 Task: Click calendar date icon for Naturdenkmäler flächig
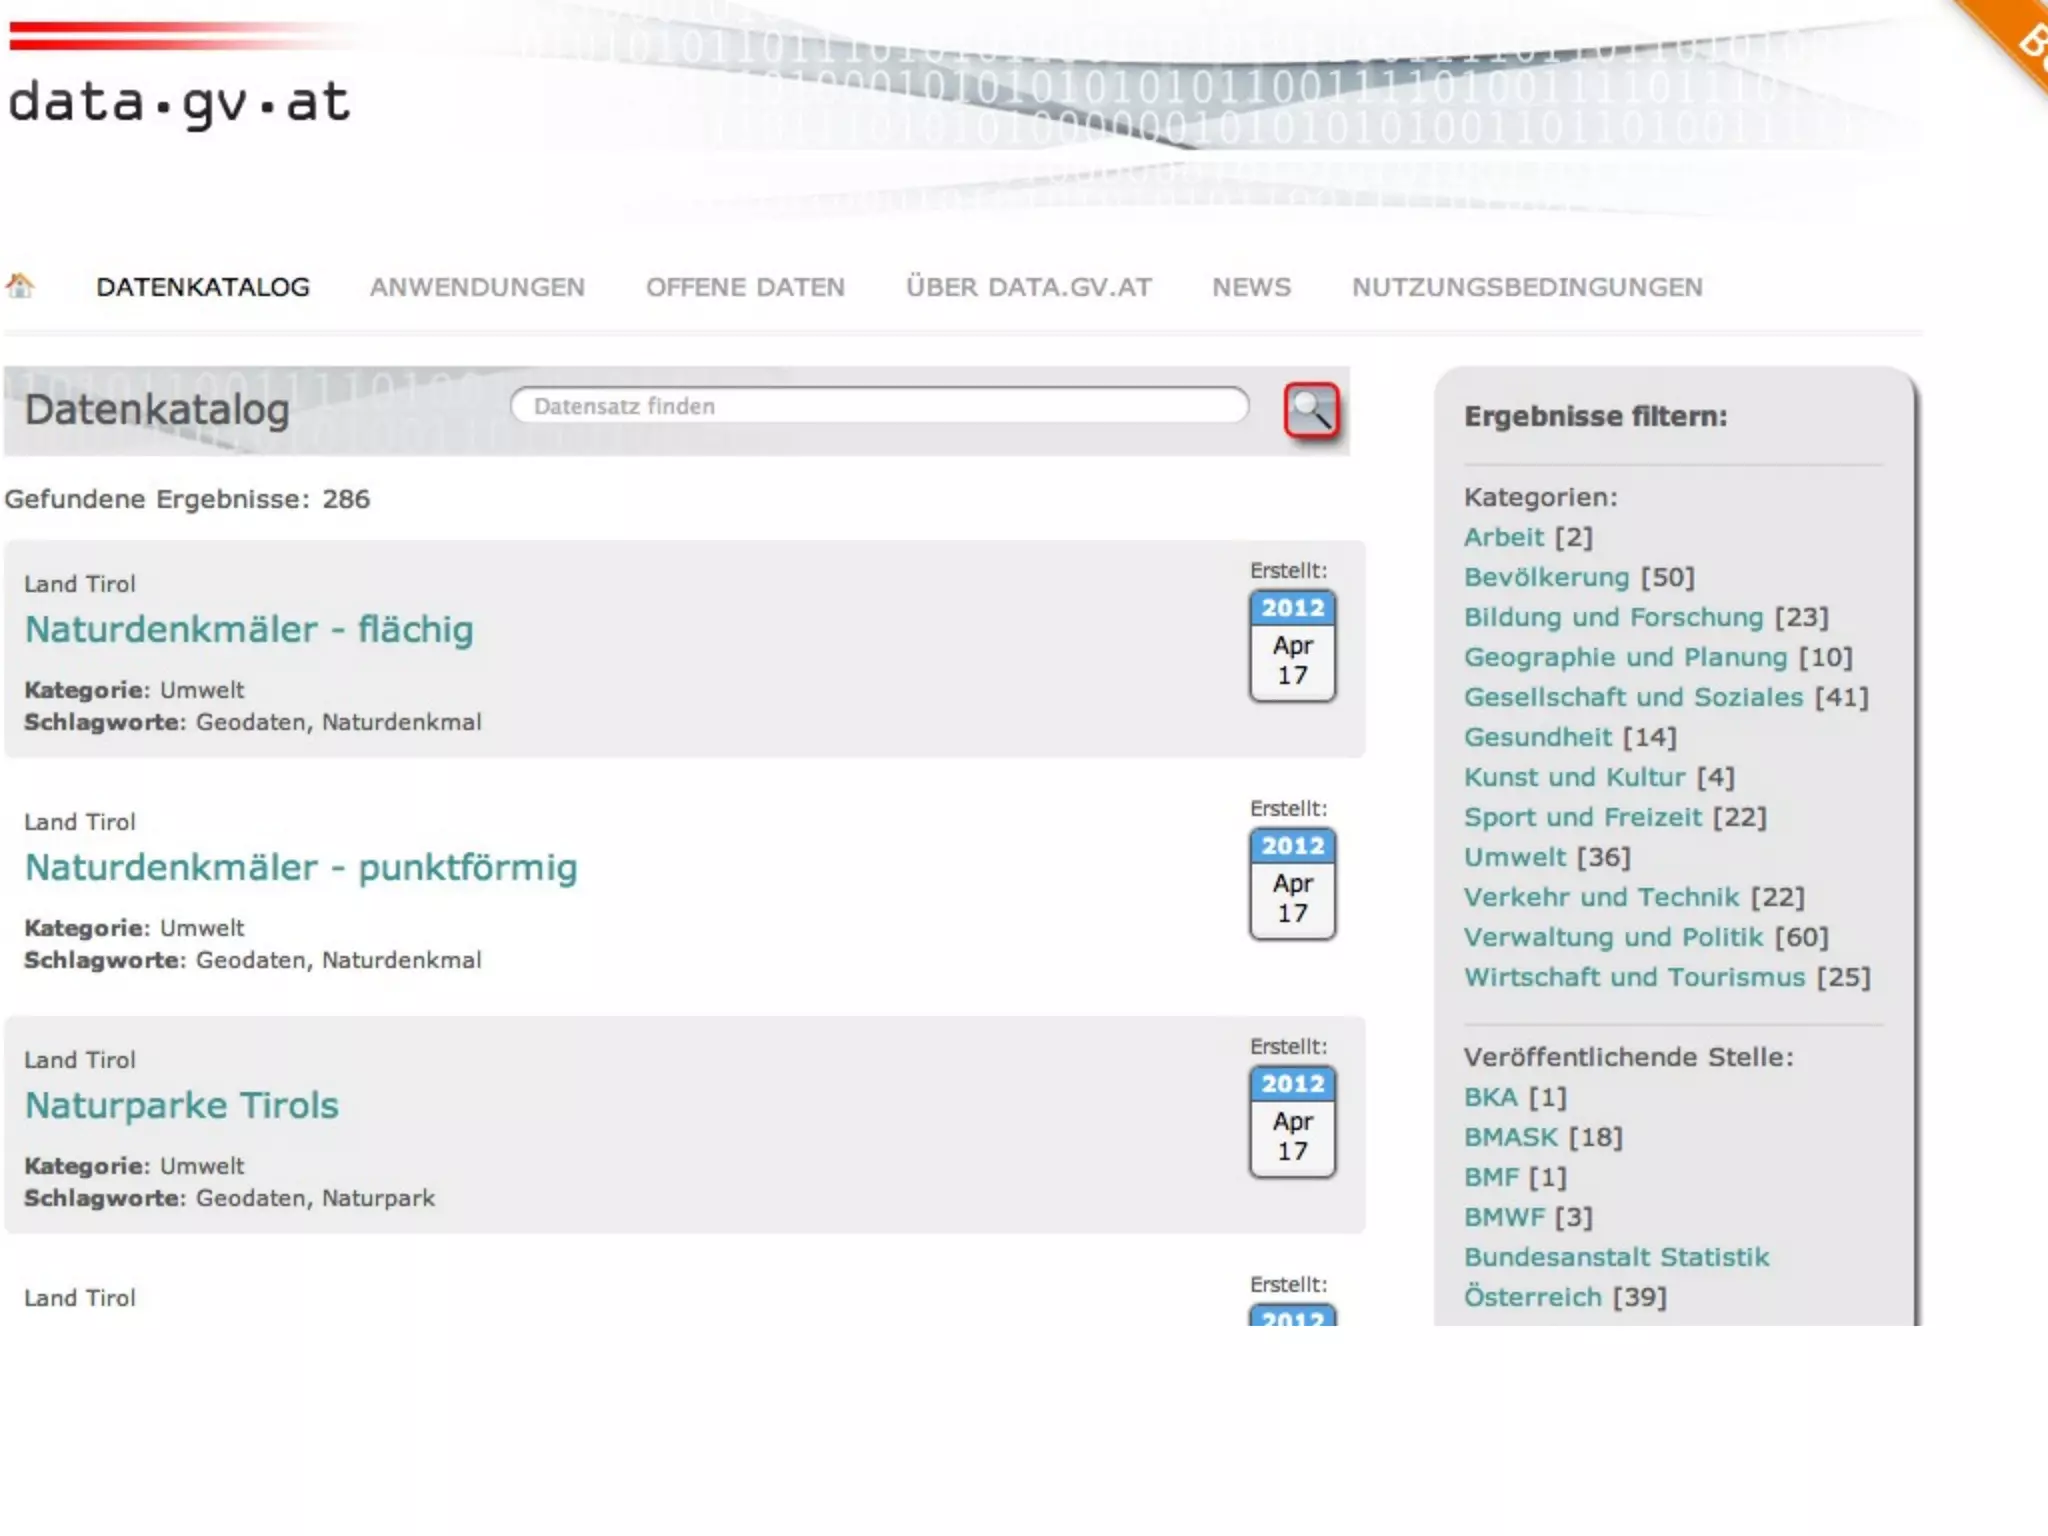point(1292,646)
